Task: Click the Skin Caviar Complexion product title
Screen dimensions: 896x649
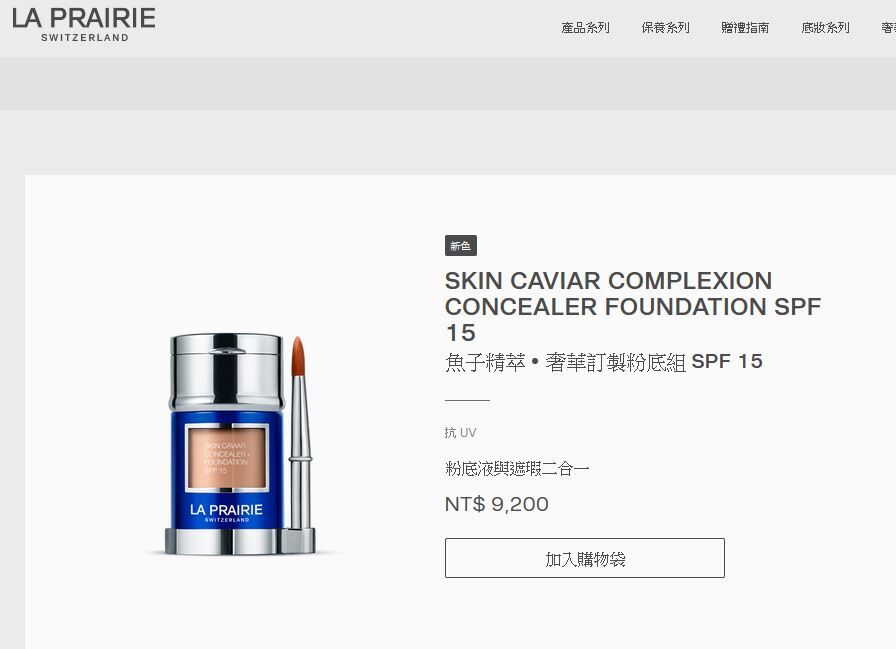Action: click(633, 306)
